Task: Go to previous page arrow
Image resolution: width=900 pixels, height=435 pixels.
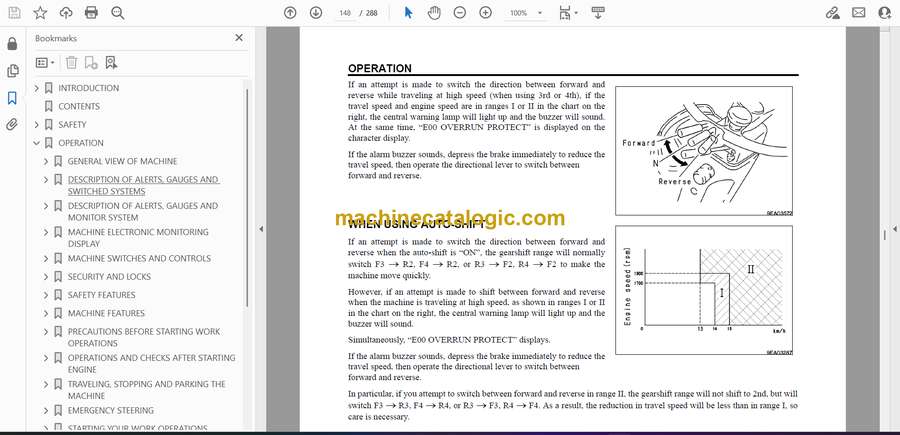Action: 290,13
